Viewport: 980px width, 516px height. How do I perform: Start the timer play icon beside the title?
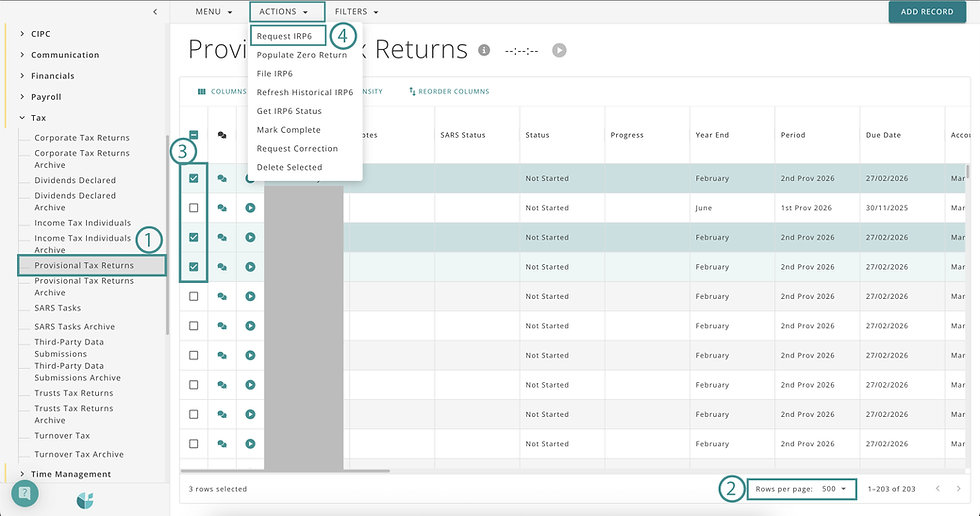(x=559, y=50)
